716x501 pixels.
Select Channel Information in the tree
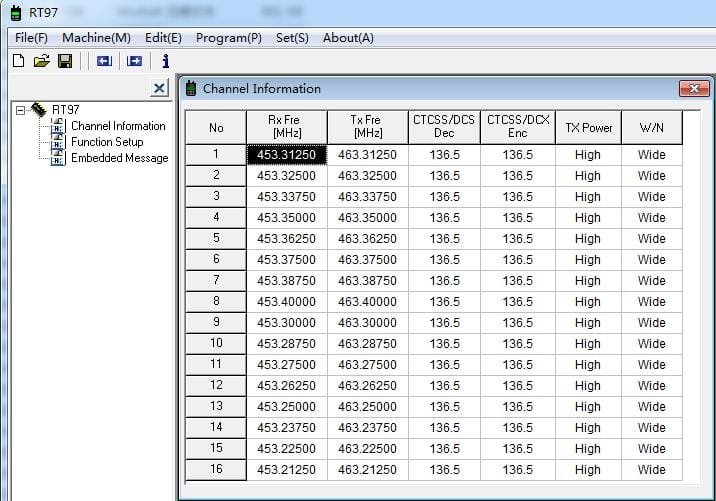tap(117, 126)
